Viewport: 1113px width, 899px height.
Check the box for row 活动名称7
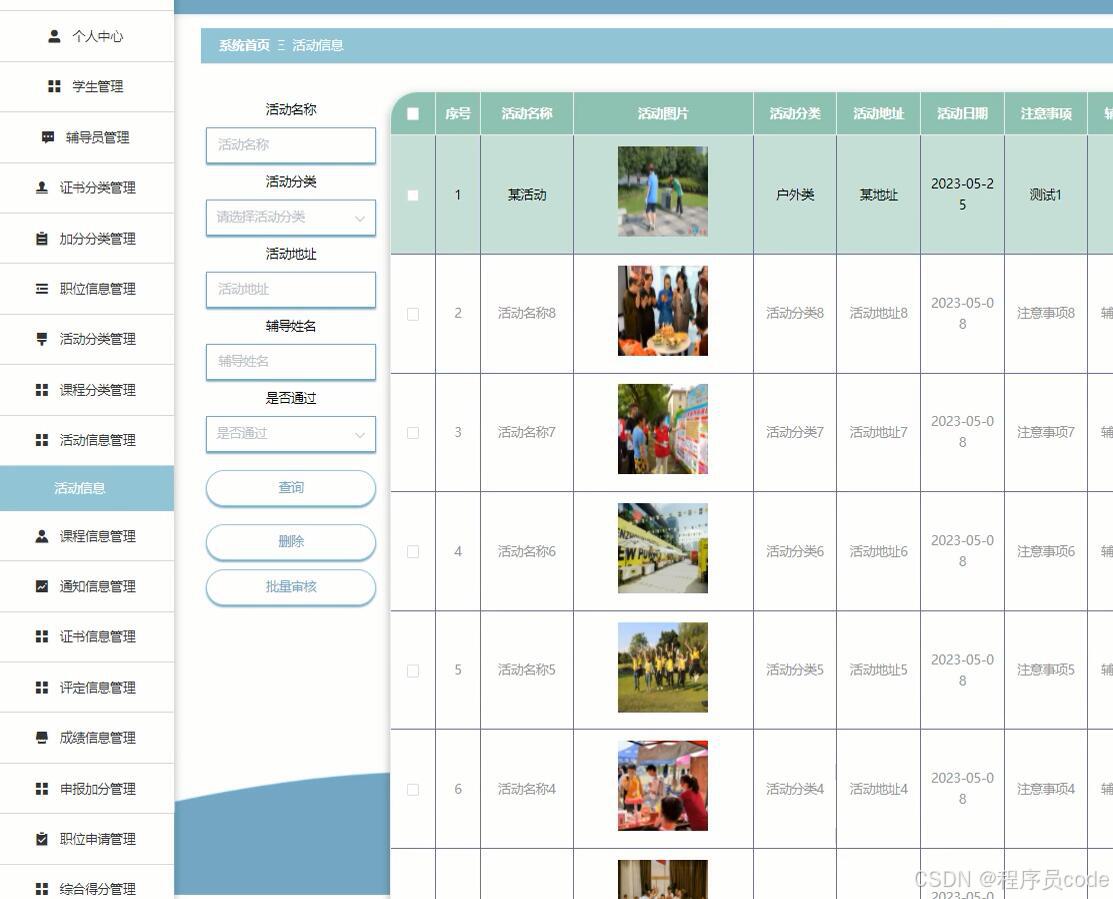412,433
